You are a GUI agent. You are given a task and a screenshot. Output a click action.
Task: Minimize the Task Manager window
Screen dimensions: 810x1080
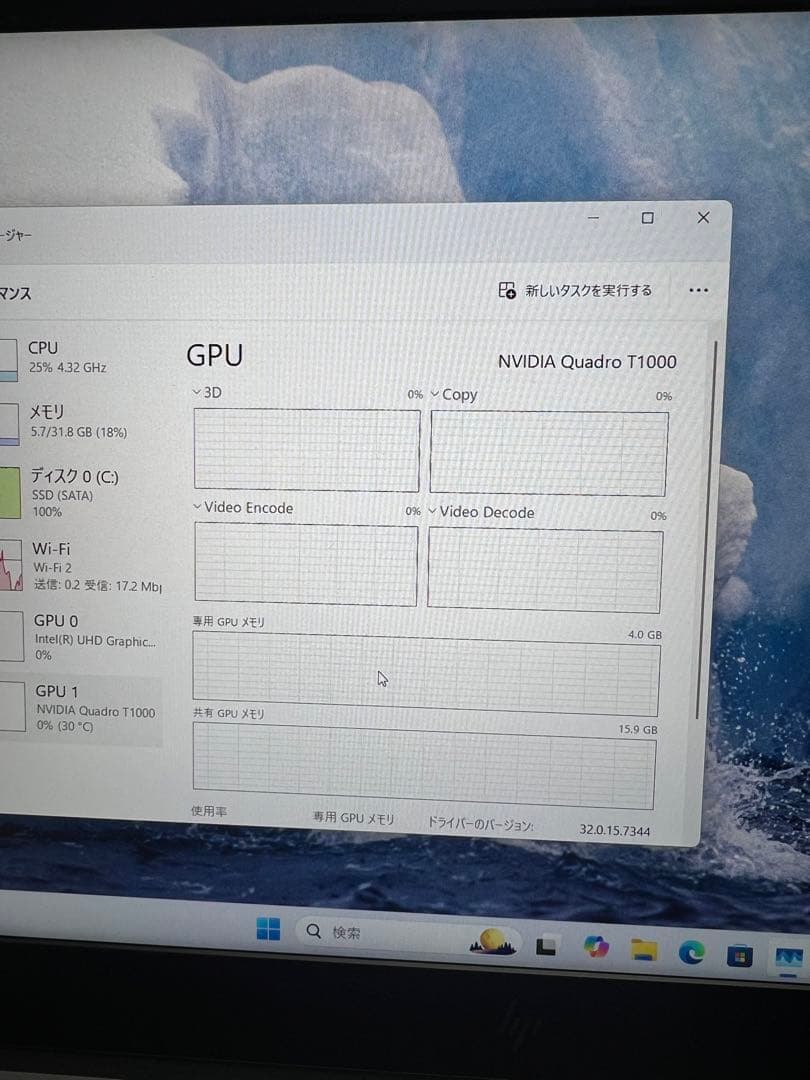click(x=593, y=218)
